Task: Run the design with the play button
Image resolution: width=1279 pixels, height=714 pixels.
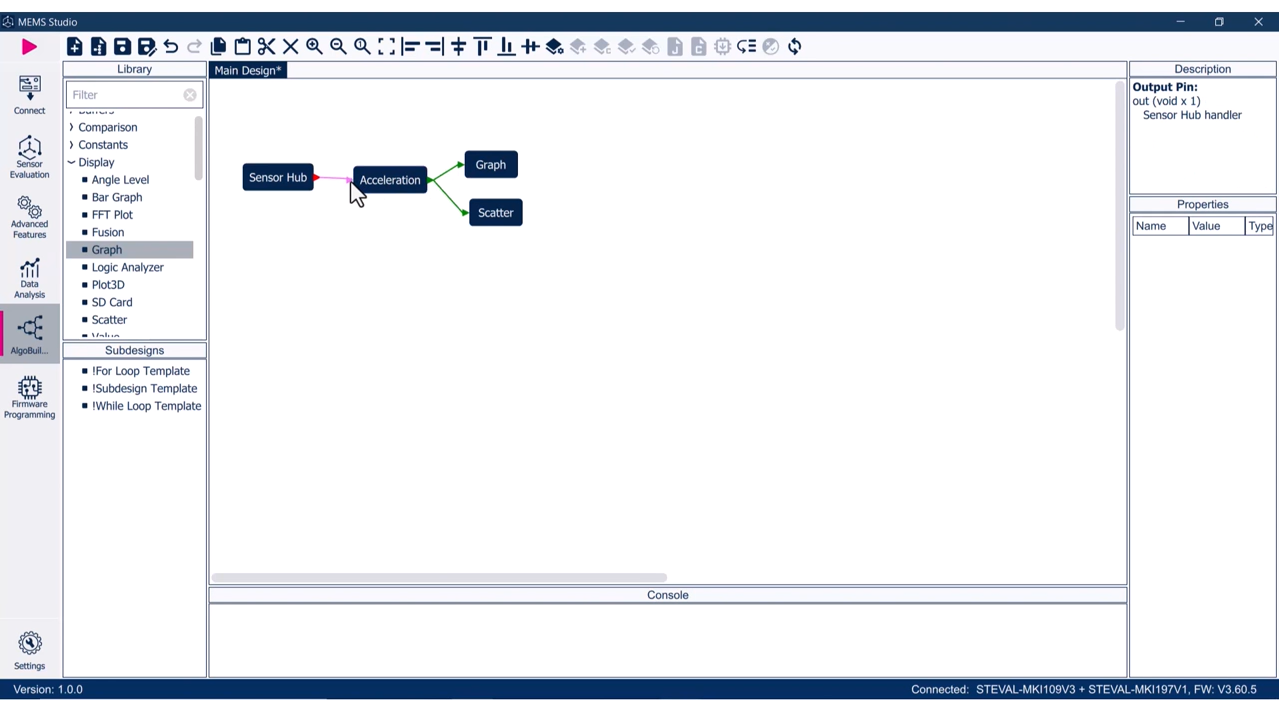Action: [x=29, y=46]
